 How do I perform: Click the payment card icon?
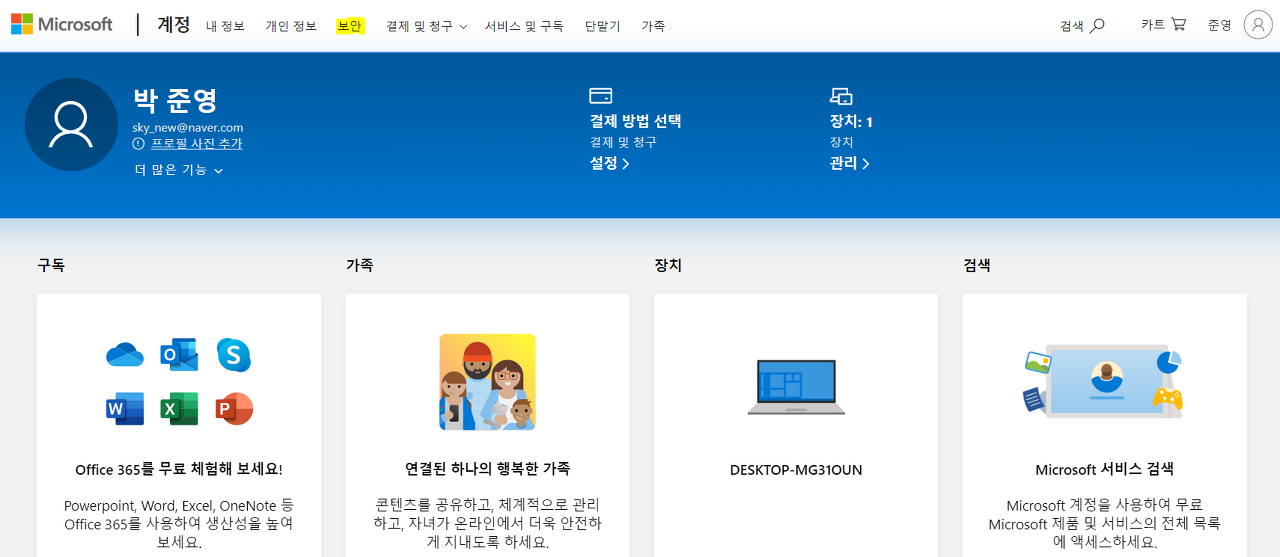pyautogui.click(x=601, y=96)
